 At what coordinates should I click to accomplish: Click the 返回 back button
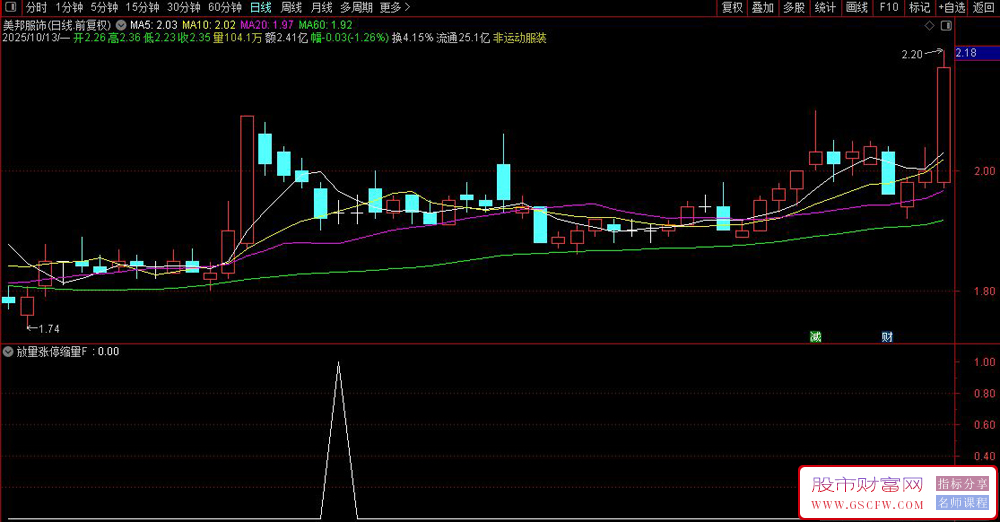pos(985,7)
